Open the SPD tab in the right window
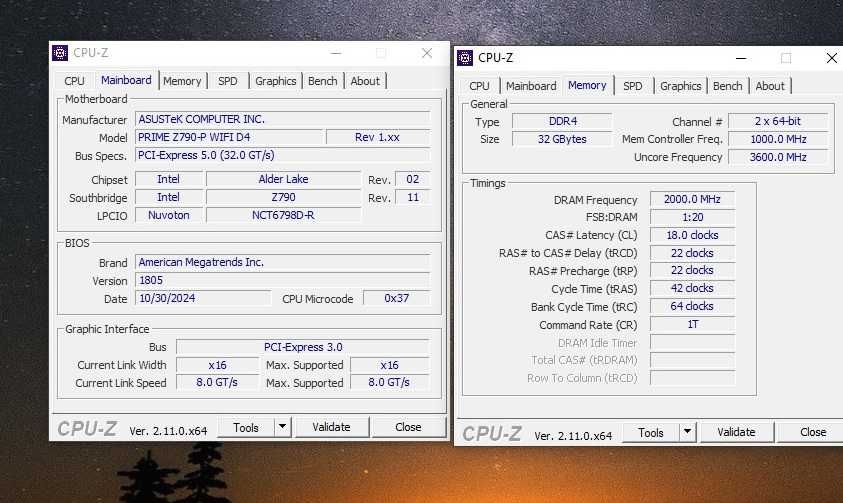This screenshot has height=503, width=843. (x=633, y=86)
